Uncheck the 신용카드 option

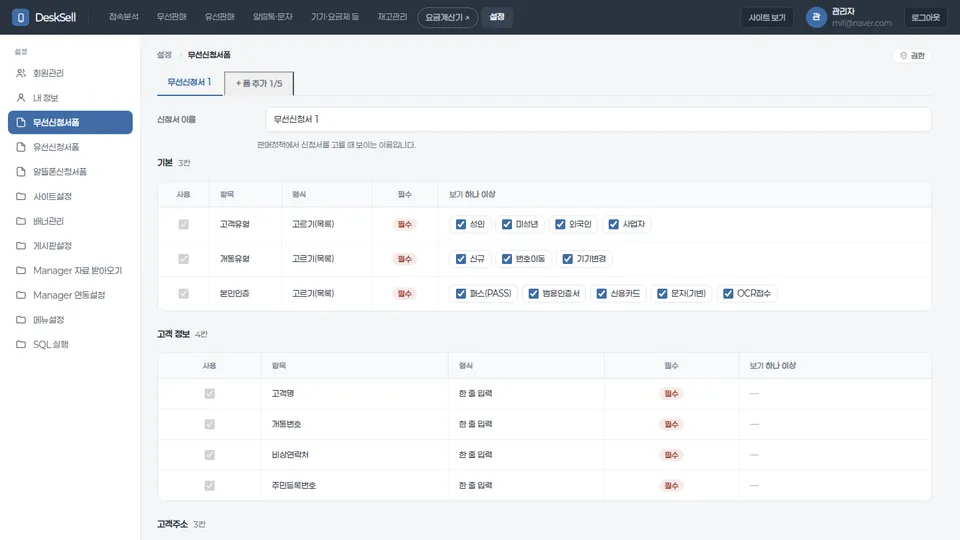[601, 294]
